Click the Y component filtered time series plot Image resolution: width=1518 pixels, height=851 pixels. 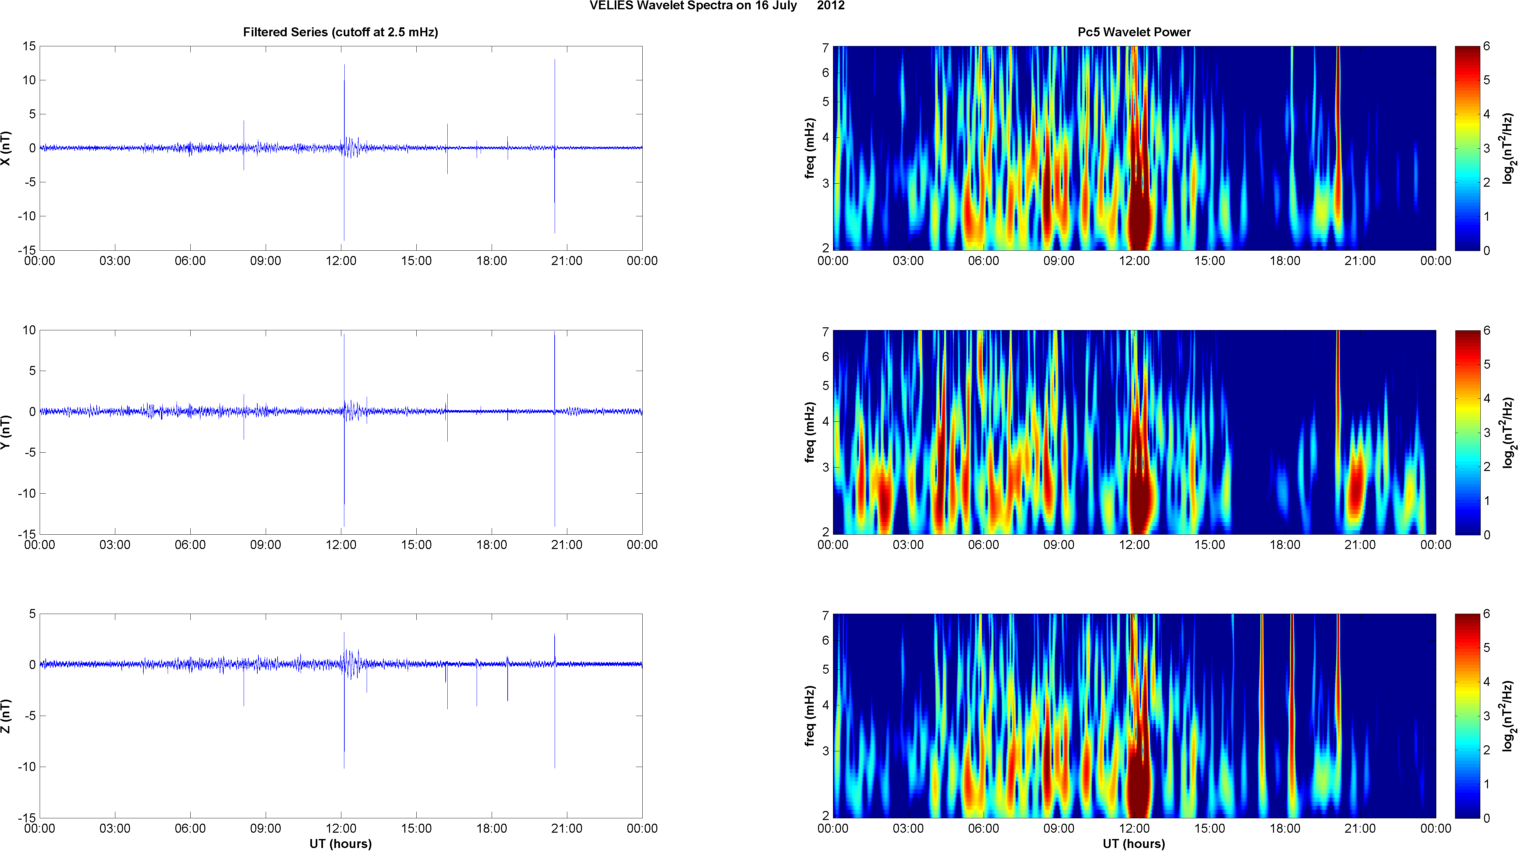click(340, 432)
